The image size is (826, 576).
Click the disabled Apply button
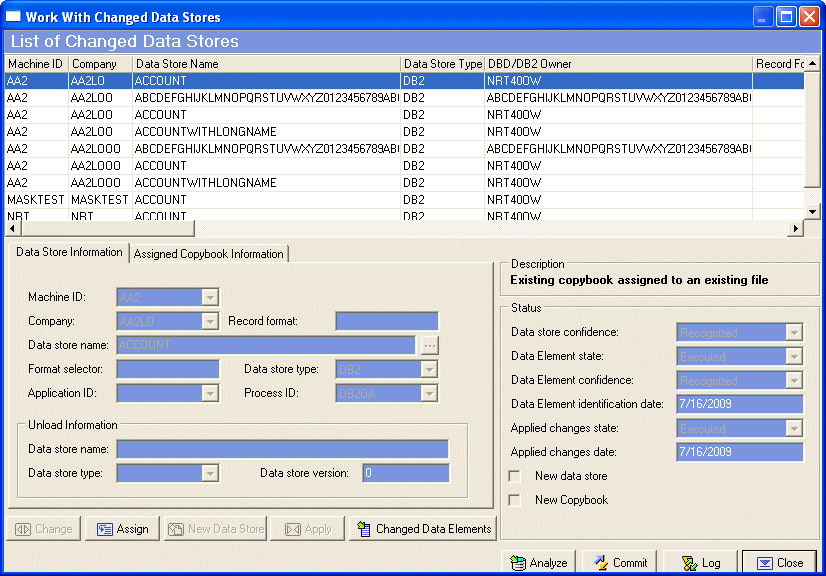tap(307, 528)
